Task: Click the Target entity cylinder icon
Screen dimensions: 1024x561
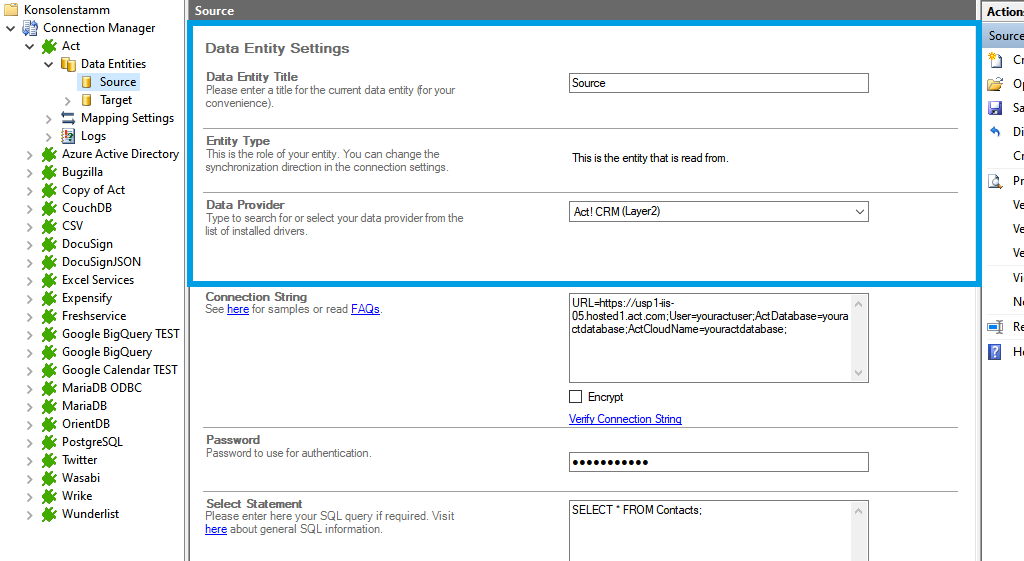Action: [x=87, y=100]
